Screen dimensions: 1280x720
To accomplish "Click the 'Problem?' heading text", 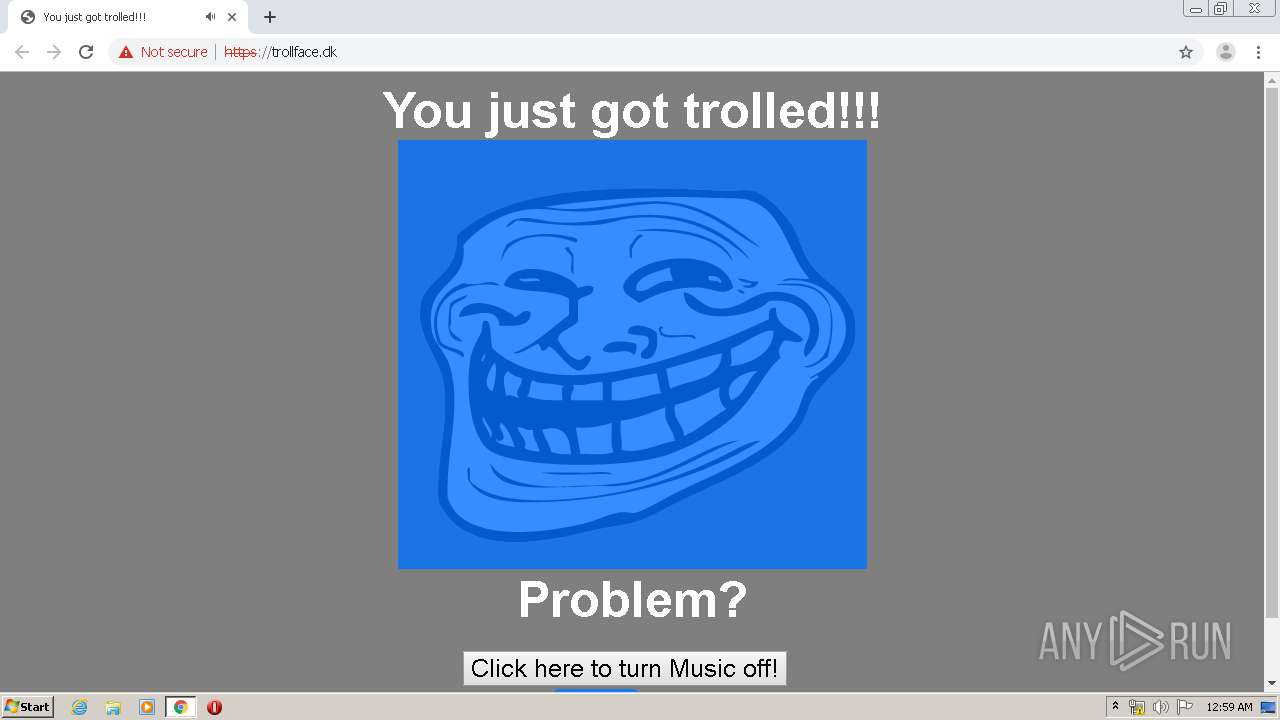I will pos(632,599).
